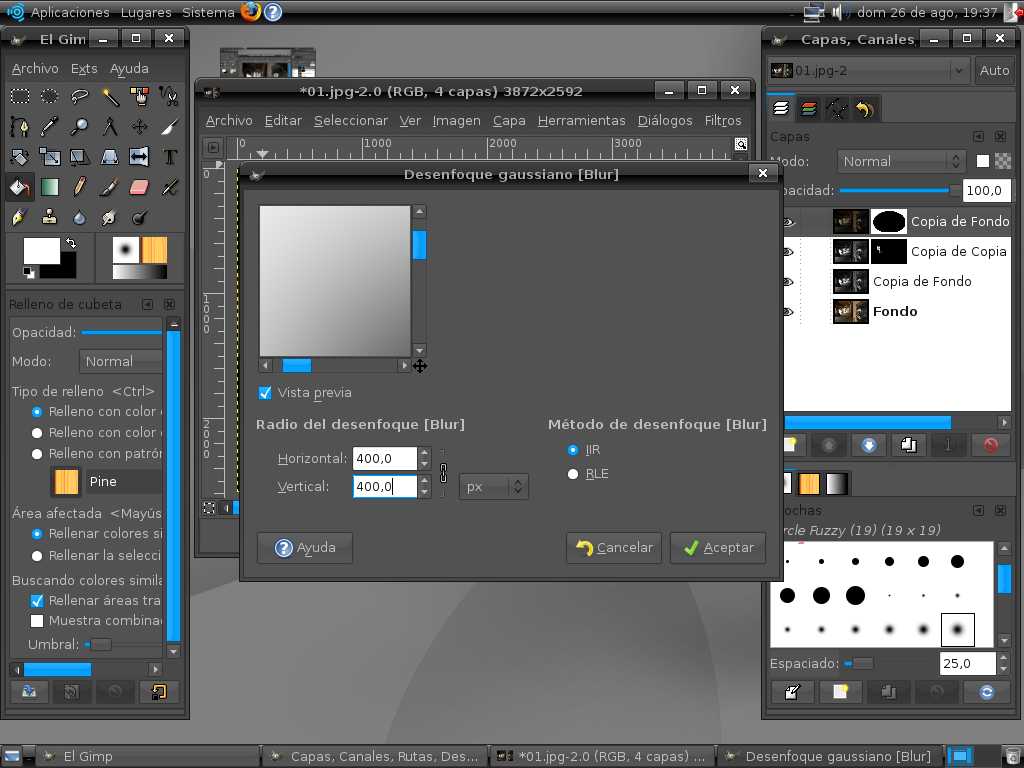Choose the Free Select lasso tool

pos(80,97)
